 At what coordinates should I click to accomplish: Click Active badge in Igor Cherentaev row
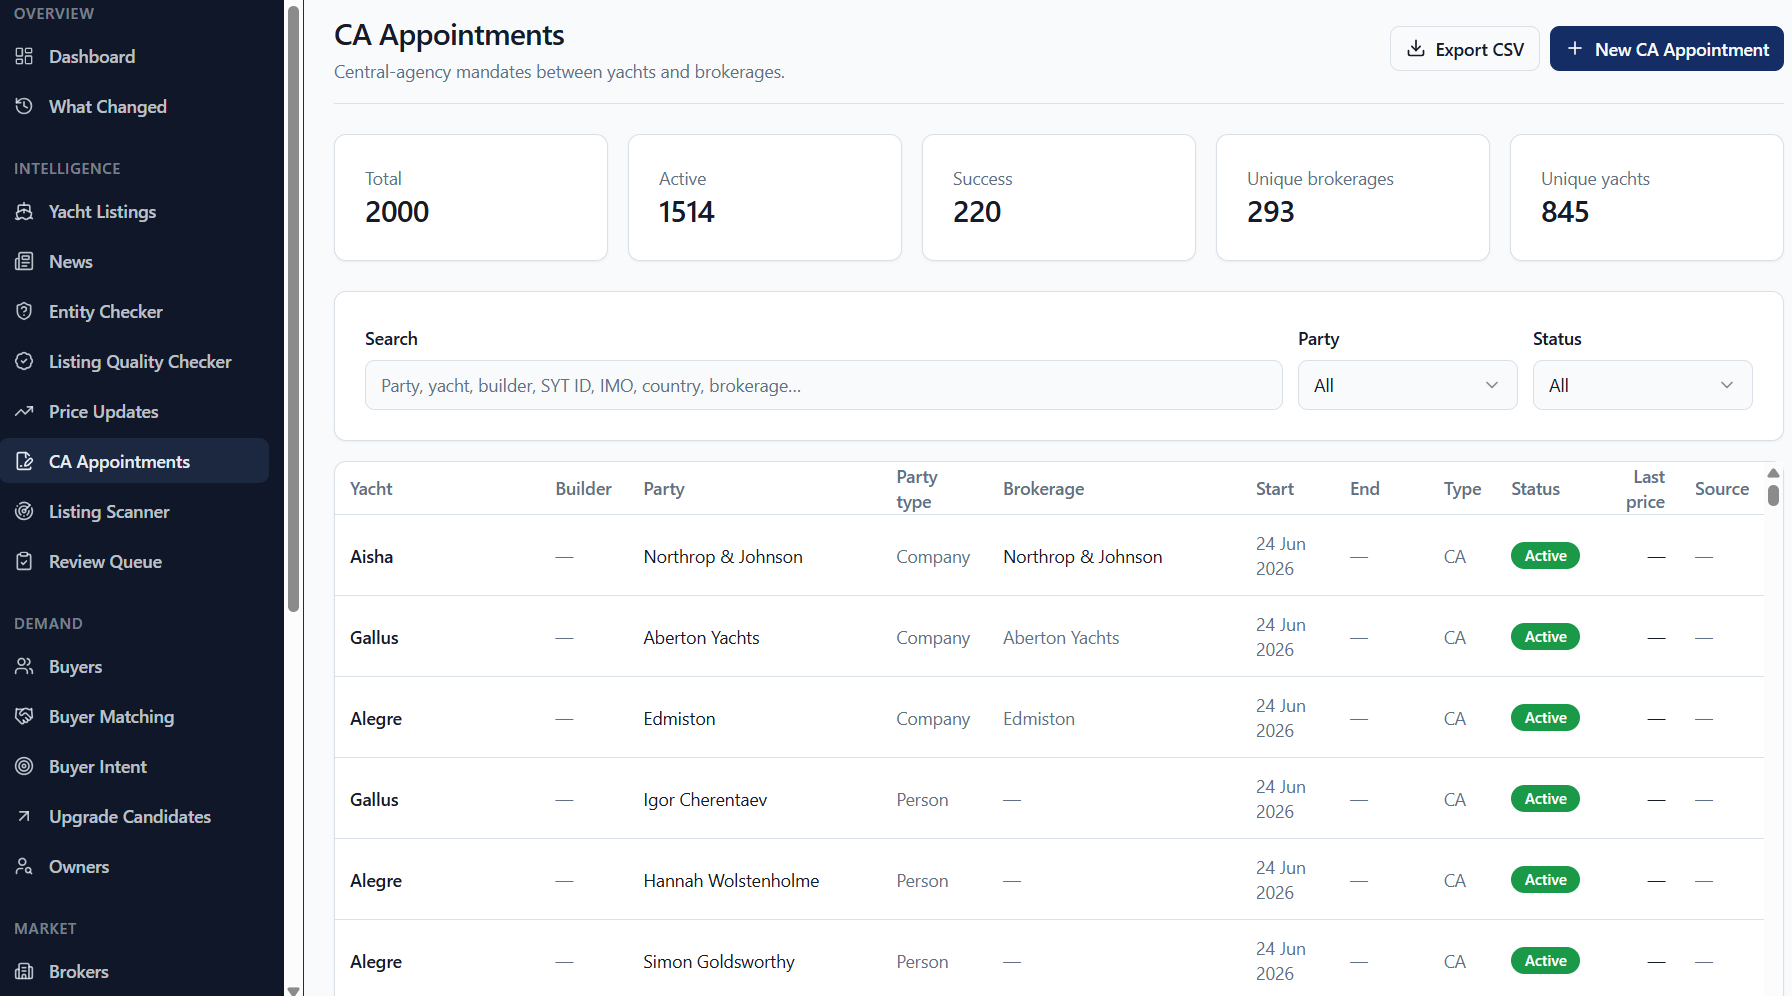[x=1545, y=799]
